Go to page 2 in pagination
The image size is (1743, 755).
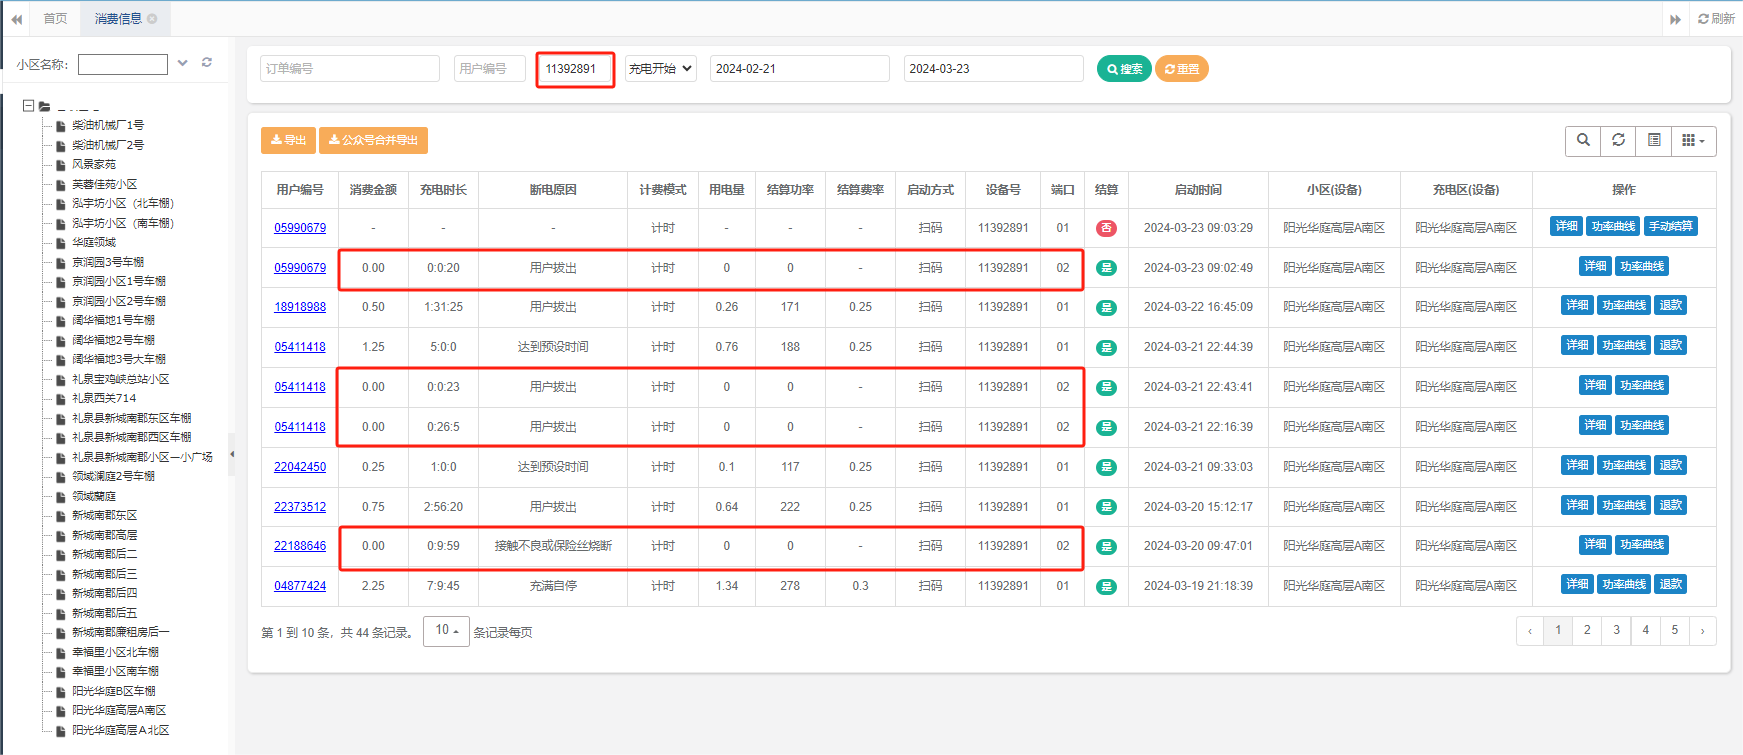[1587, 631]
